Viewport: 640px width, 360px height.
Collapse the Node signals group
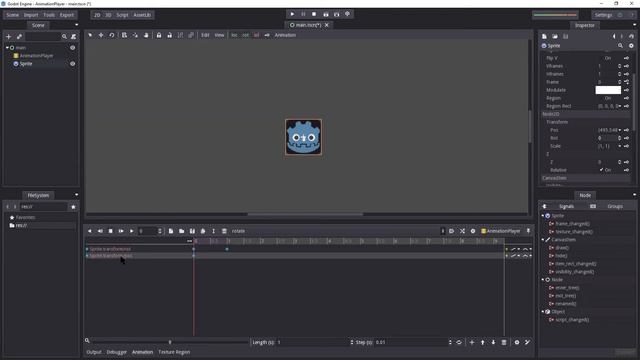coord(543,280)
